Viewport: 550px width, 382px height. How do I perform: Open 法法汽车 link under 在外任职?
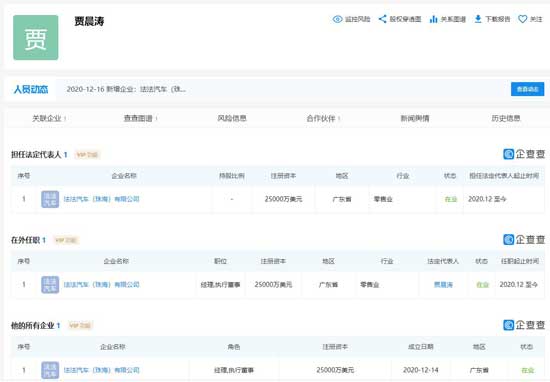[101, 284]
